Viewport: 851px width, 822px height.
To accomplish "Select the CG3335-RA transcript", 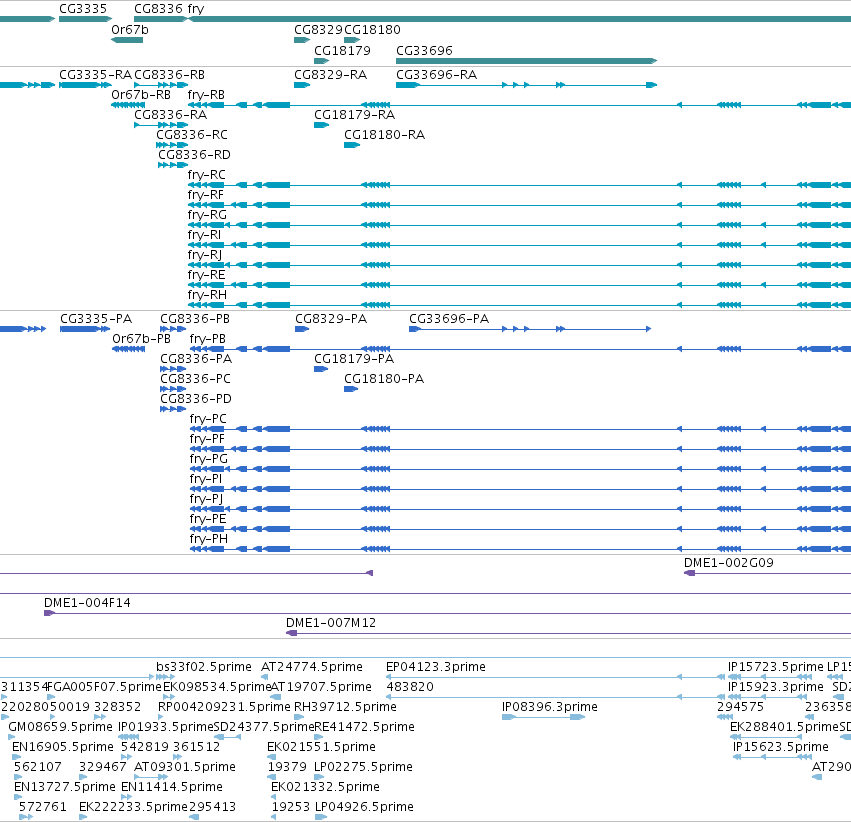I will (x=85, y=85).
